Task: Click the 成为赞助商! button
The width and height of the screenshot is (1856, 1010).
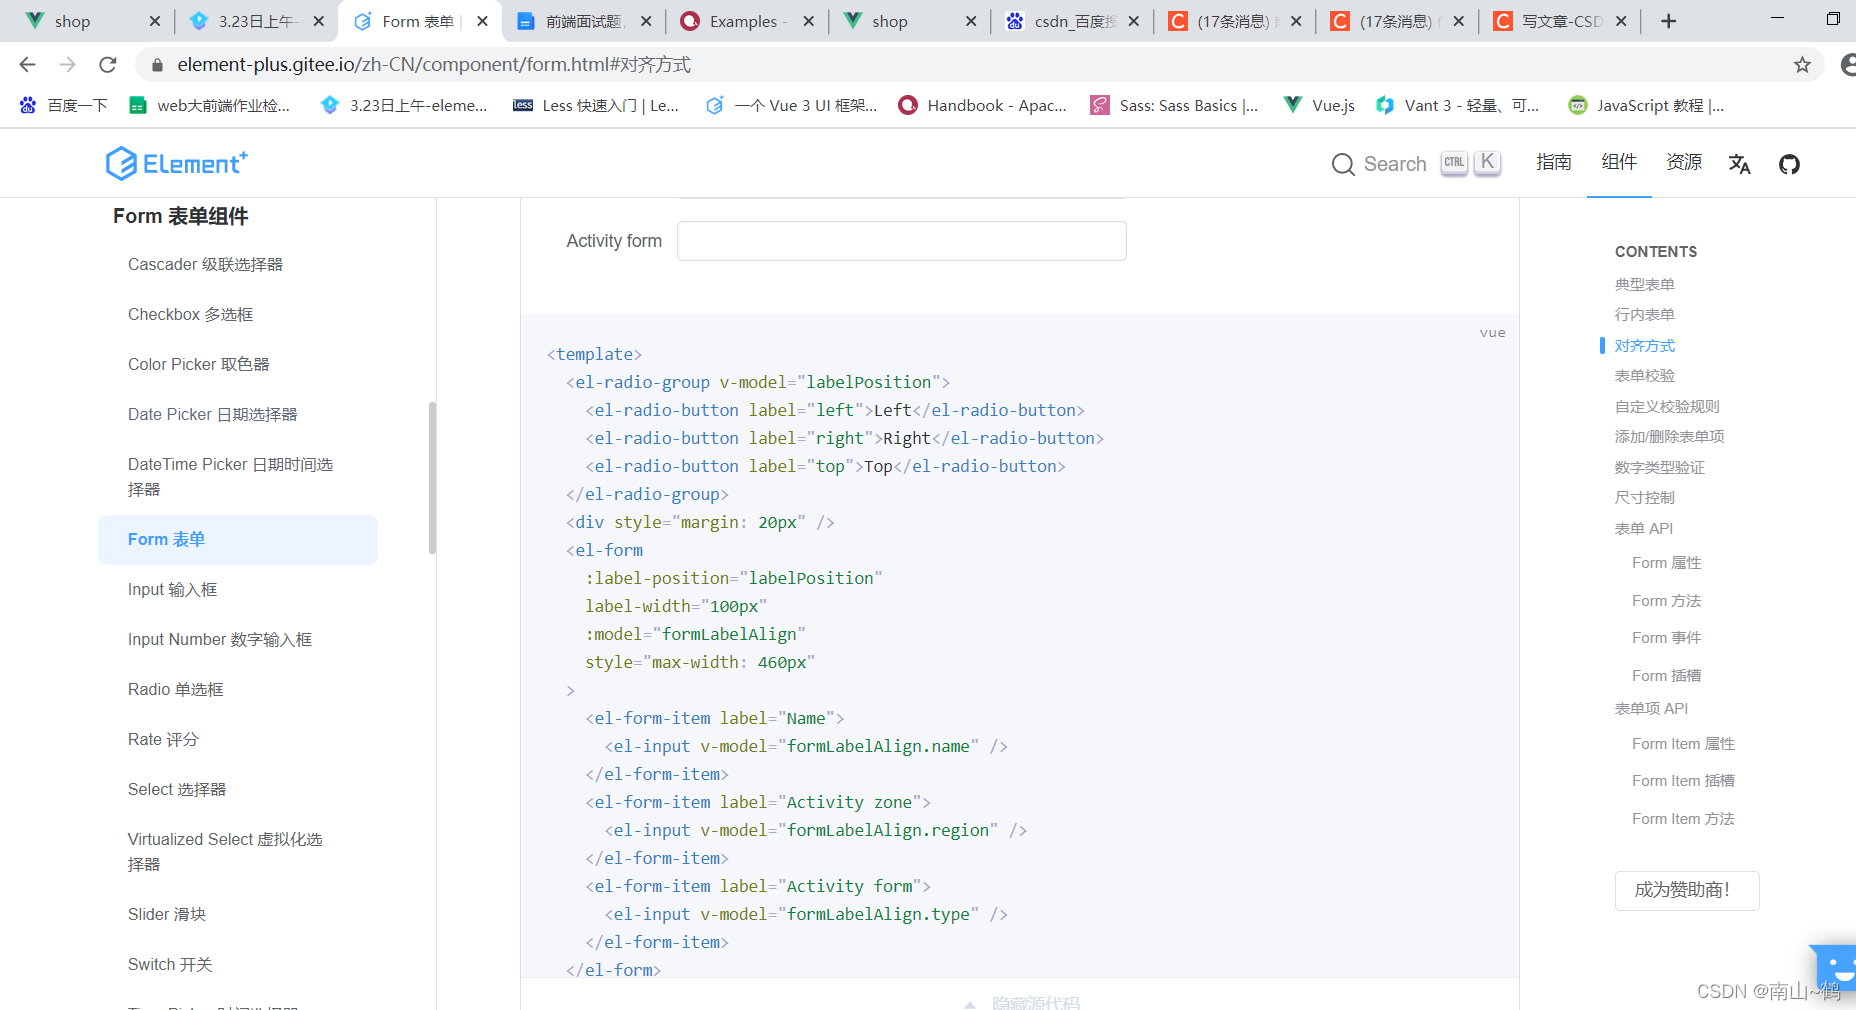Action: tap(1687, 890)
